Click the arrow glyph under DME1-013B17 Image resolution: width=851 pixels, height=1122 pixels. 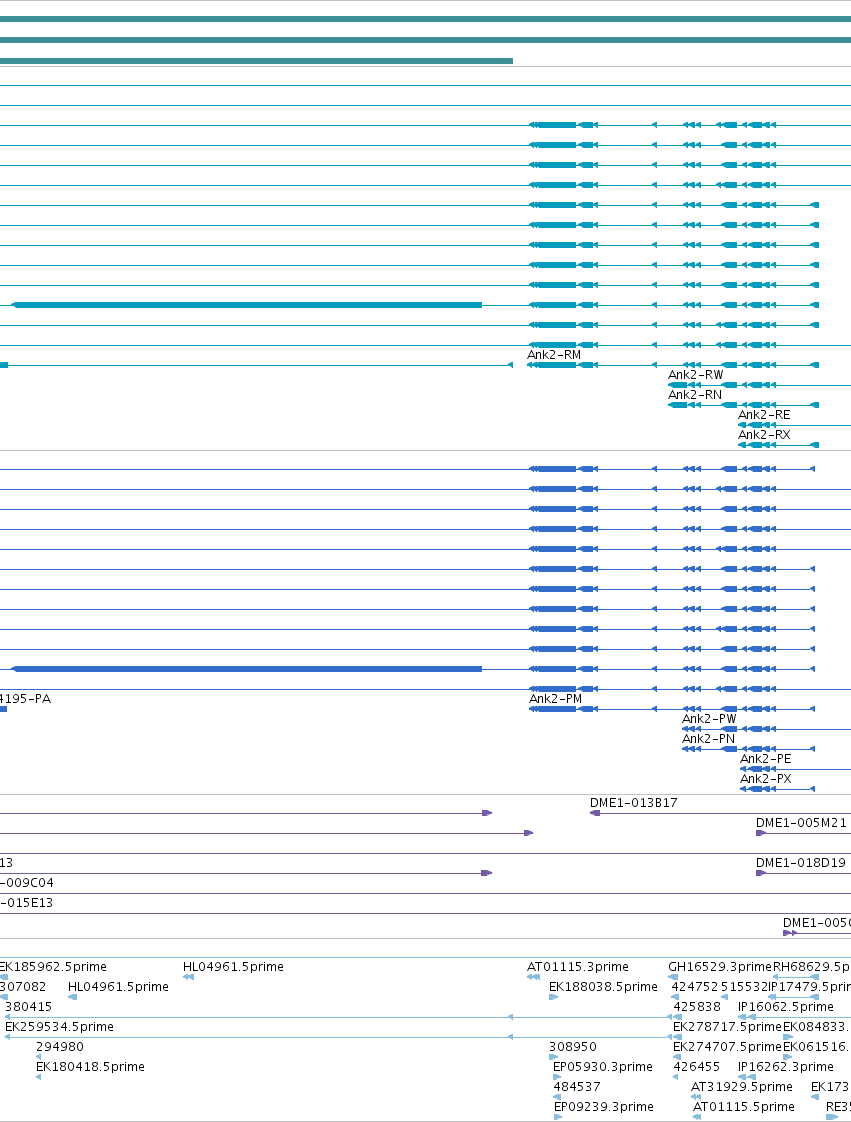595,814
